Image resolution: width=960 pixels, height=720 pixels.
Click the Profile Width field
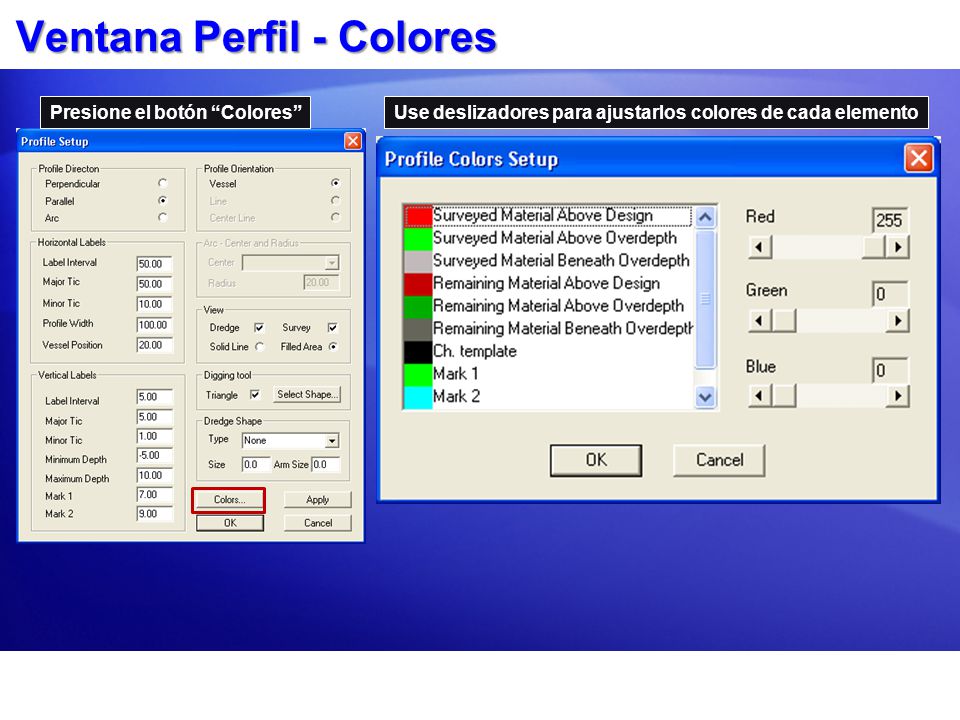(154, 325)
